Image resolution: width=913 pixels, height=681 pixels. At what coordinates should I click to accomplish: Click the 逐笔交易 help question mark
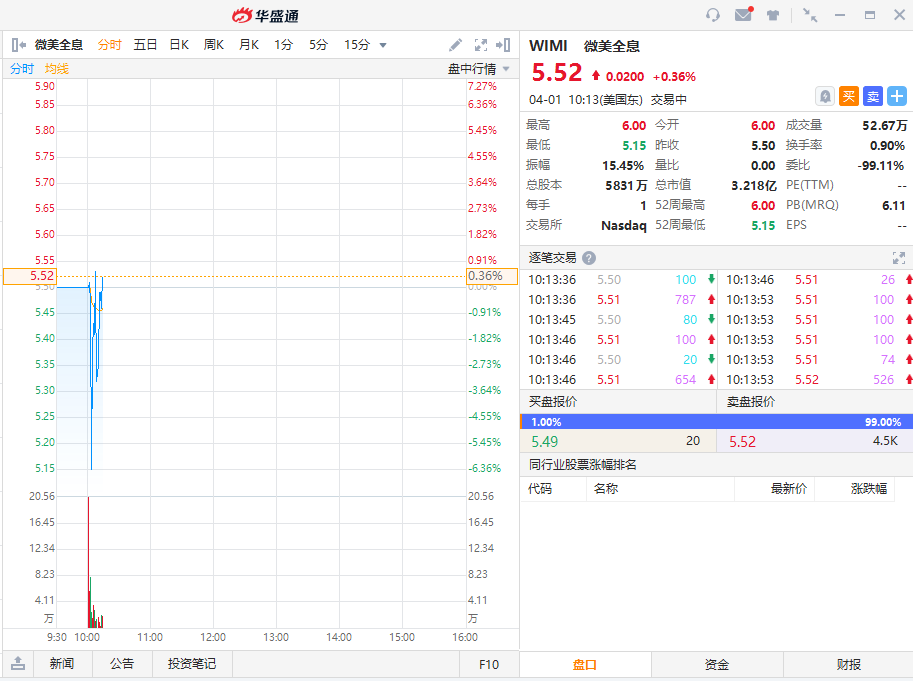click(589, 258)
